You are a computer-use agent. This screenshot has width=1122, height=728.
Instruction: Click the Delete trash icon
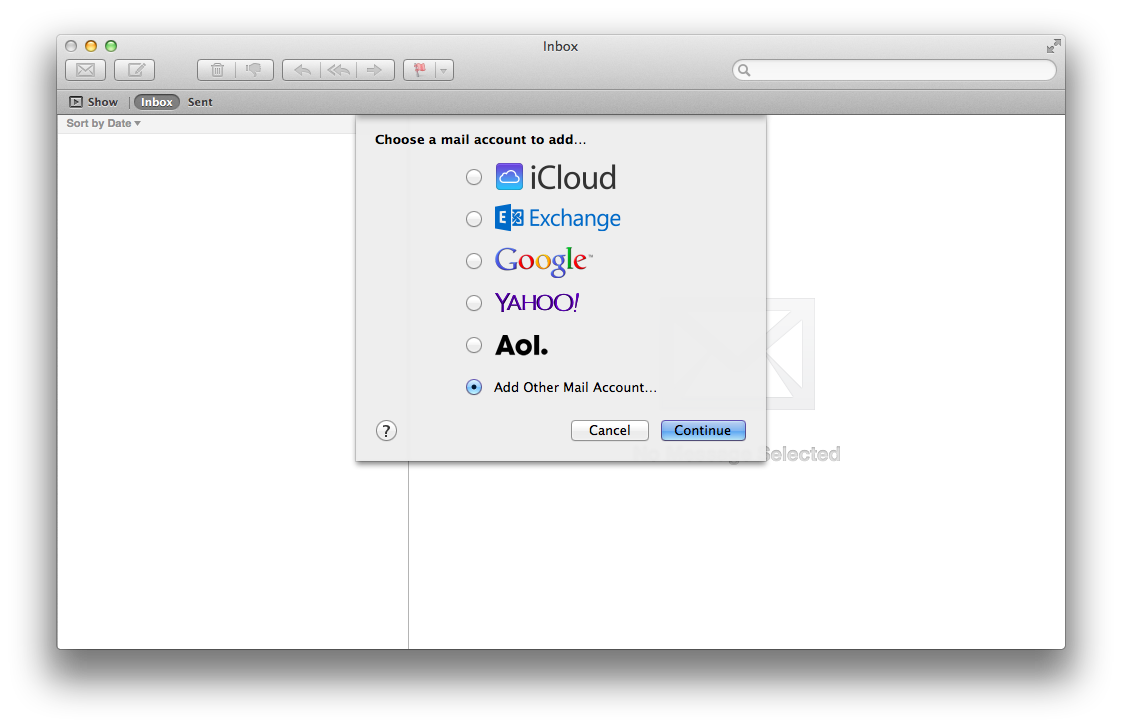pyautogui.click(x=217, y=70)
